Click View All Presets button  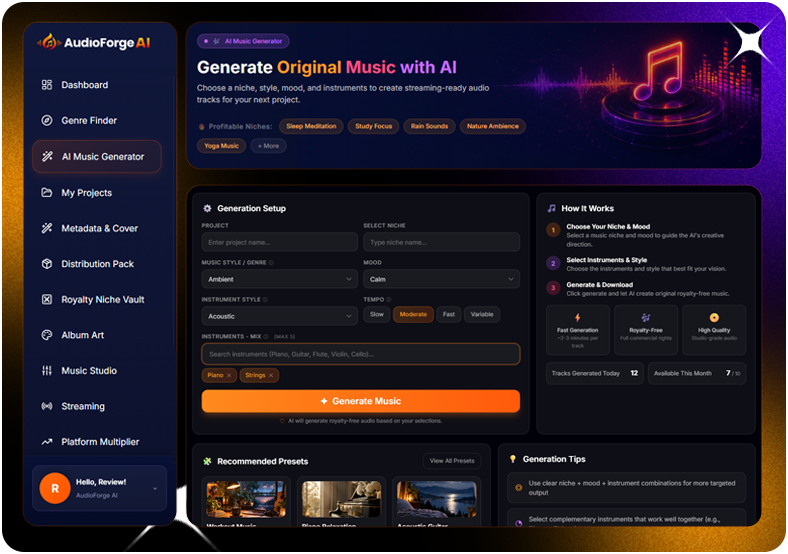(x=452, y=461)
